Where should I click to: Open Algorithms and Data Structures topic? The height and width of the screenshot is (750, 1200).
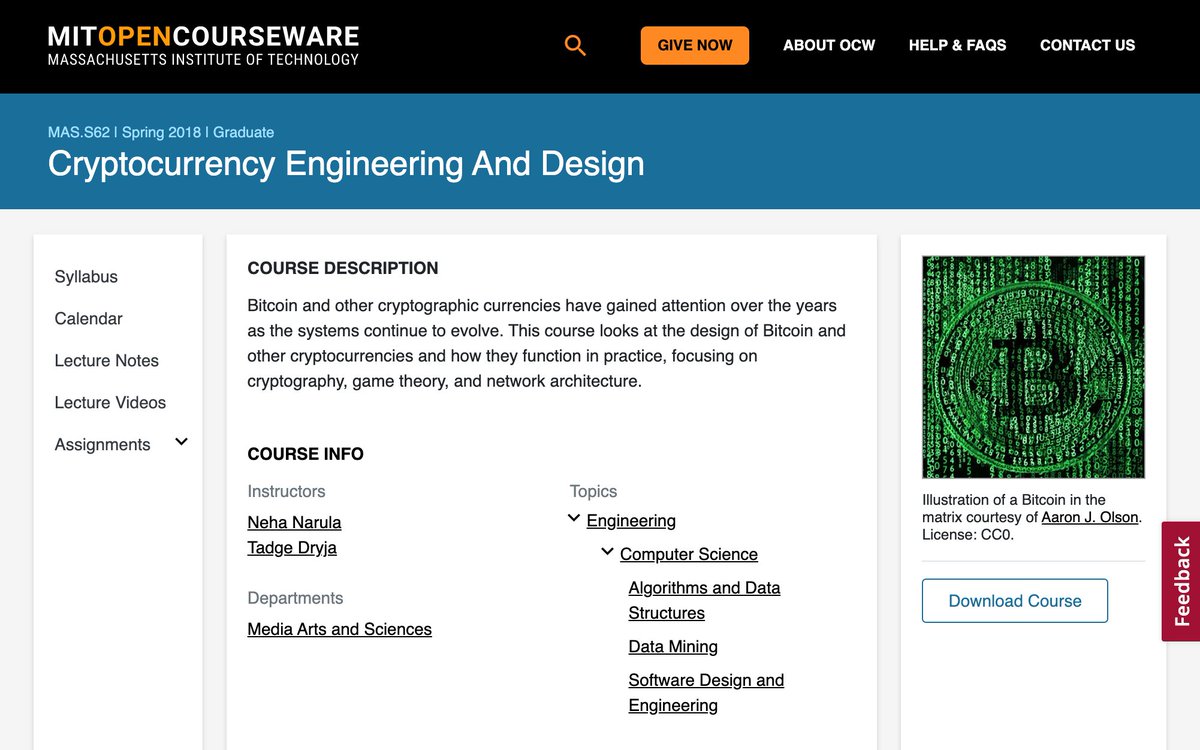704,600
